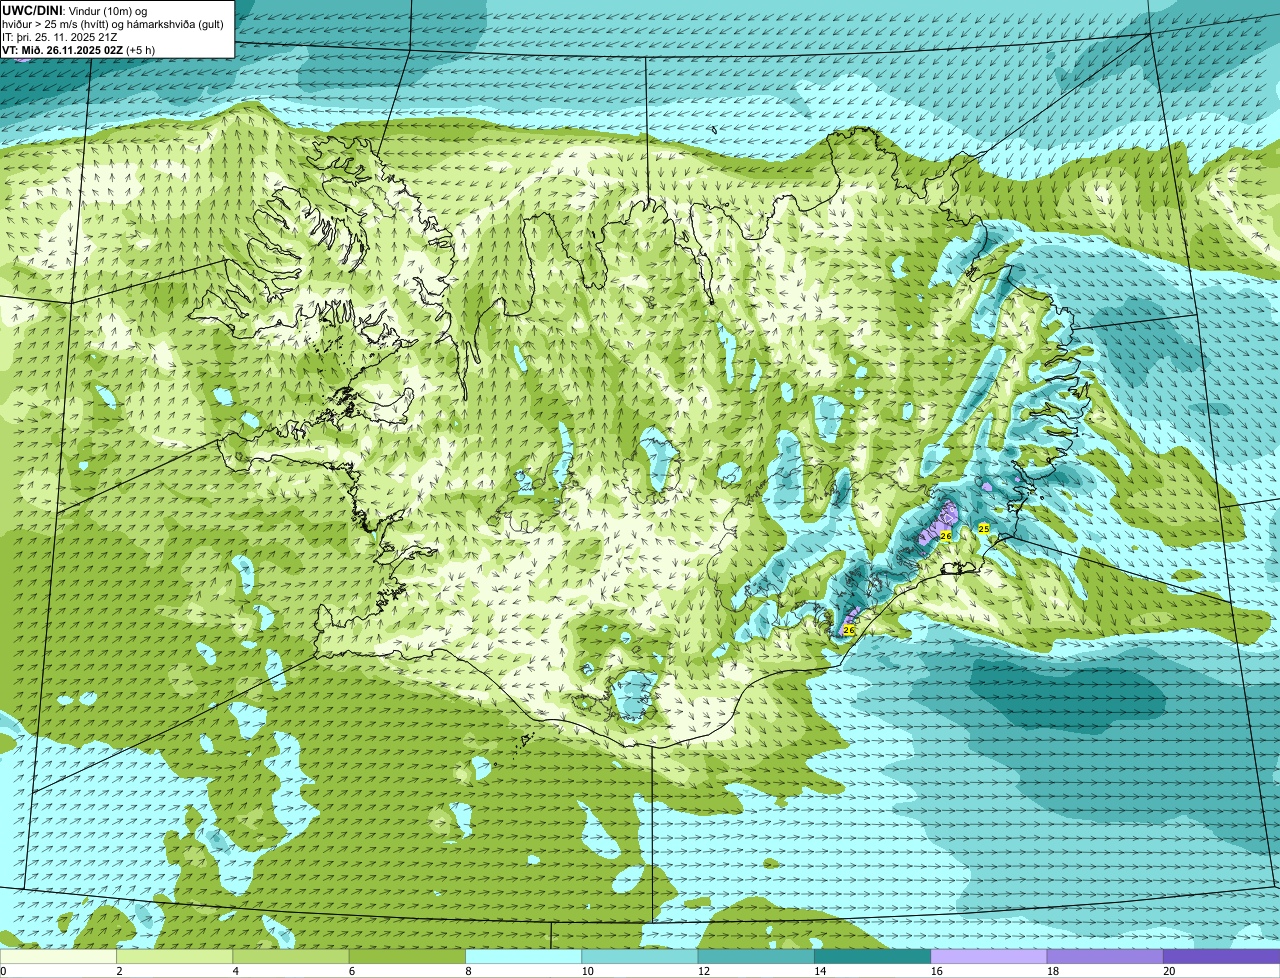Click the 14–16 m/s dark teal legend swatch
Viewport: 1280px width, 978px height.
click(872, 957)
